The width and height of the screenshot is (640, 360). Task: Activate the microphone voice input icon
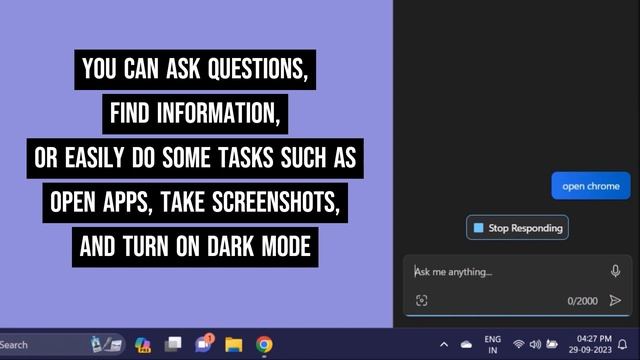coord(616,271)
